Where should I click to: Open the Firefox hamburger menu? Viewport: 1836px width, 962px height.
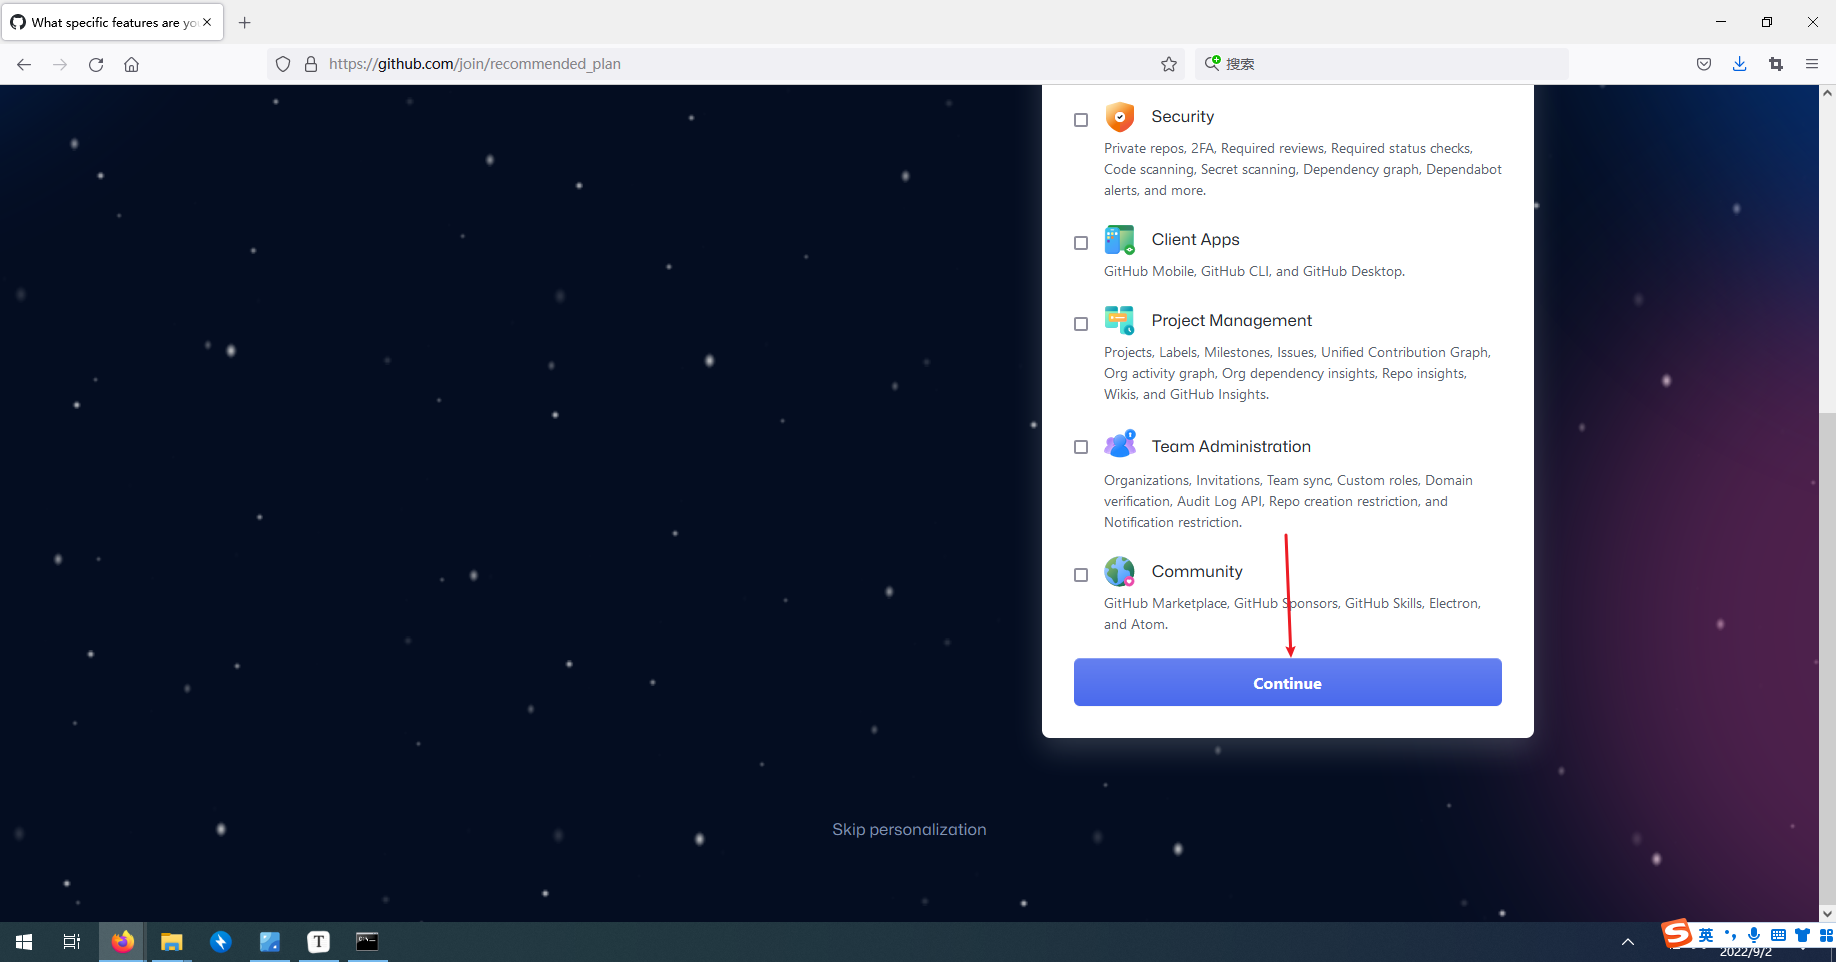tap(1812, 64)
